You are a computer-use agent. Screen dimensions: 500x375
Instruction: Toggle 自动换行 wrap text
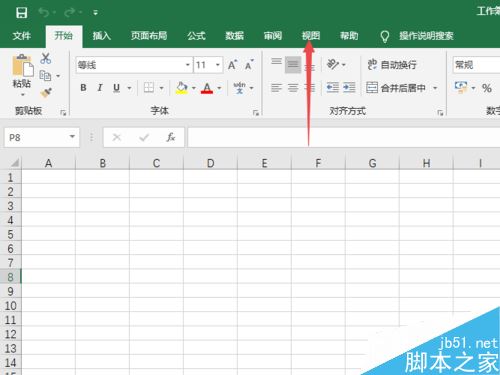point(392,65)
